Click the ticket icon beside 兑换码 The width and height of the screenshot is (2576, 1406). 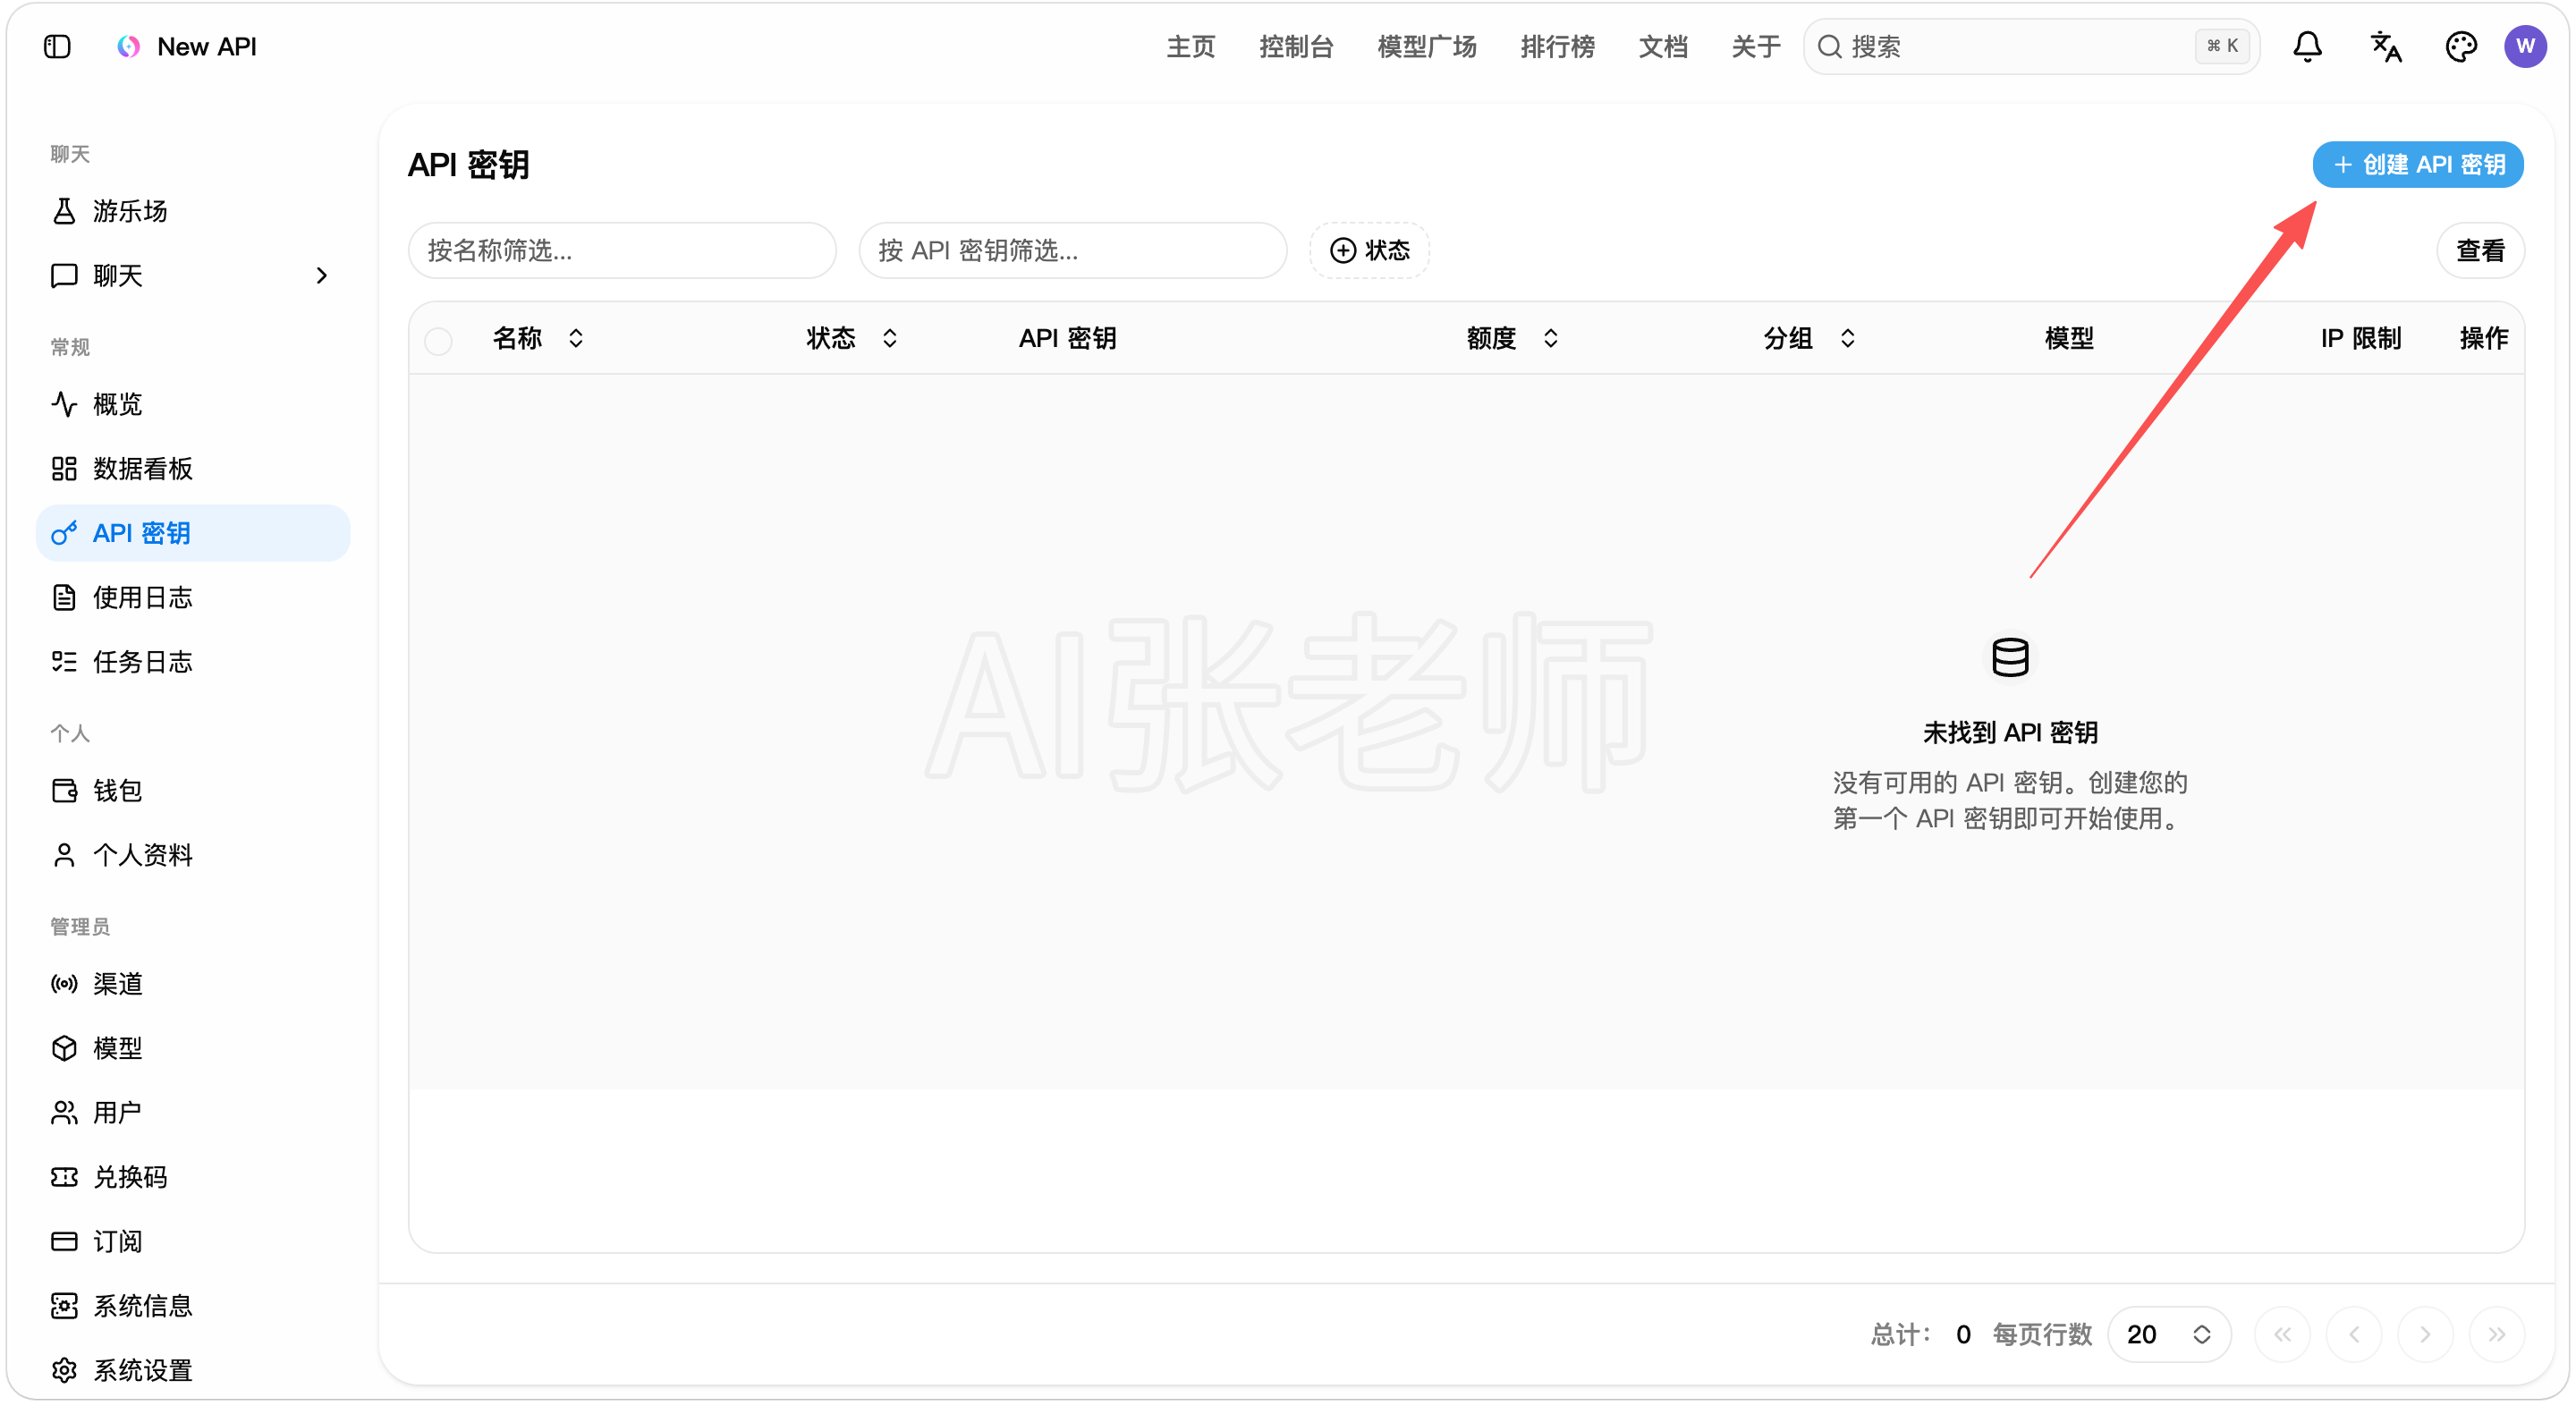64,1177
